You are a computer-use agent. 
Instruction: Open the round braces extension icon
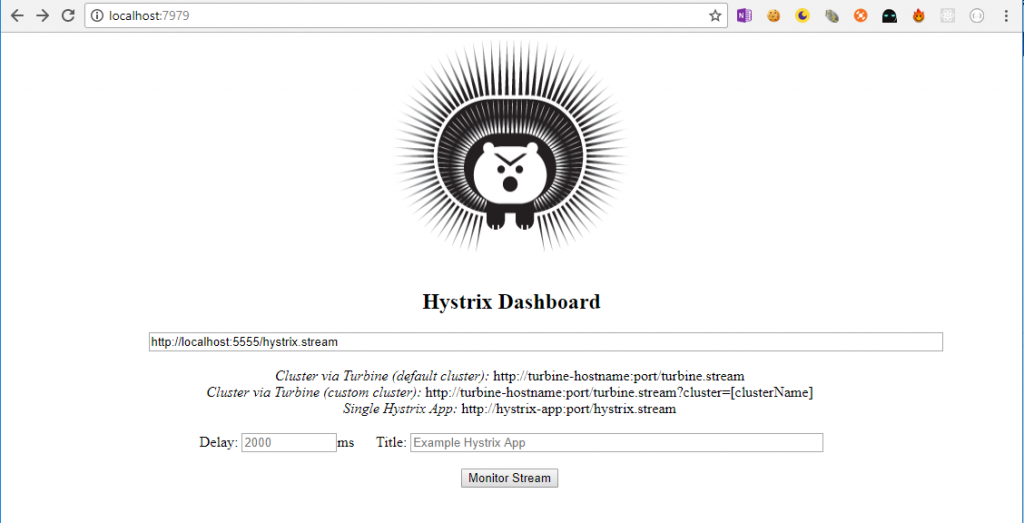[977, 16]
